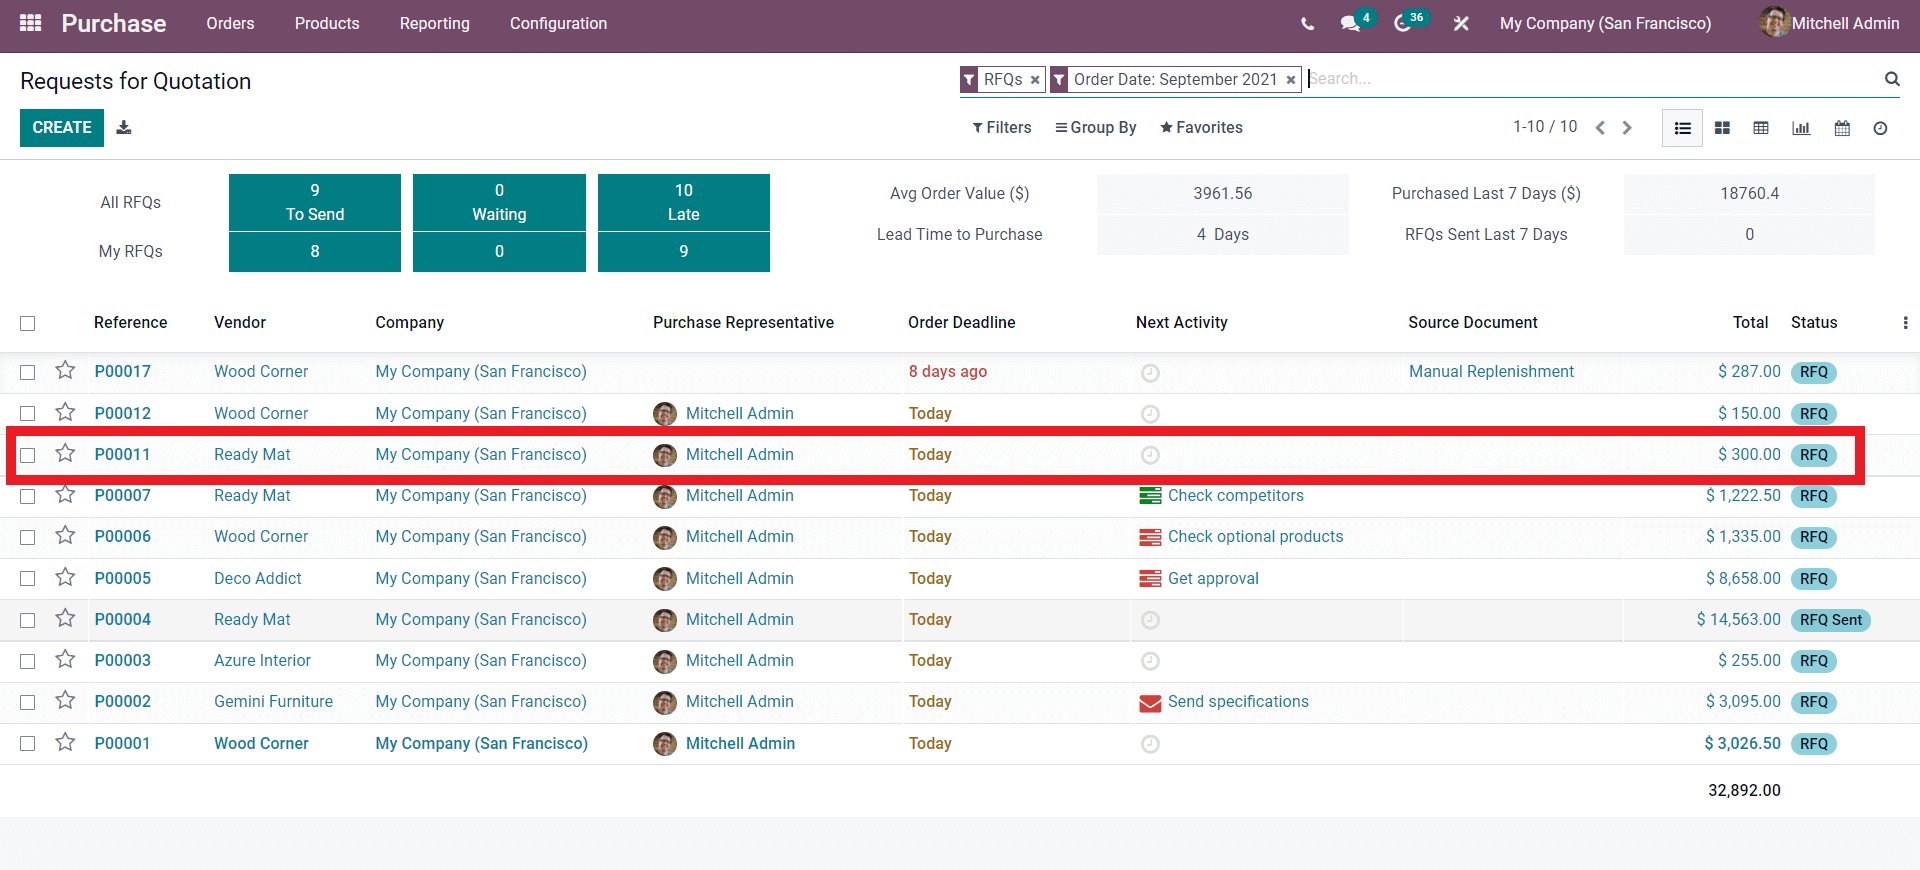This screenshot has width=1920, height=870.
Task: Open the optional columns kebab menu
Action: click(1904, 323)
